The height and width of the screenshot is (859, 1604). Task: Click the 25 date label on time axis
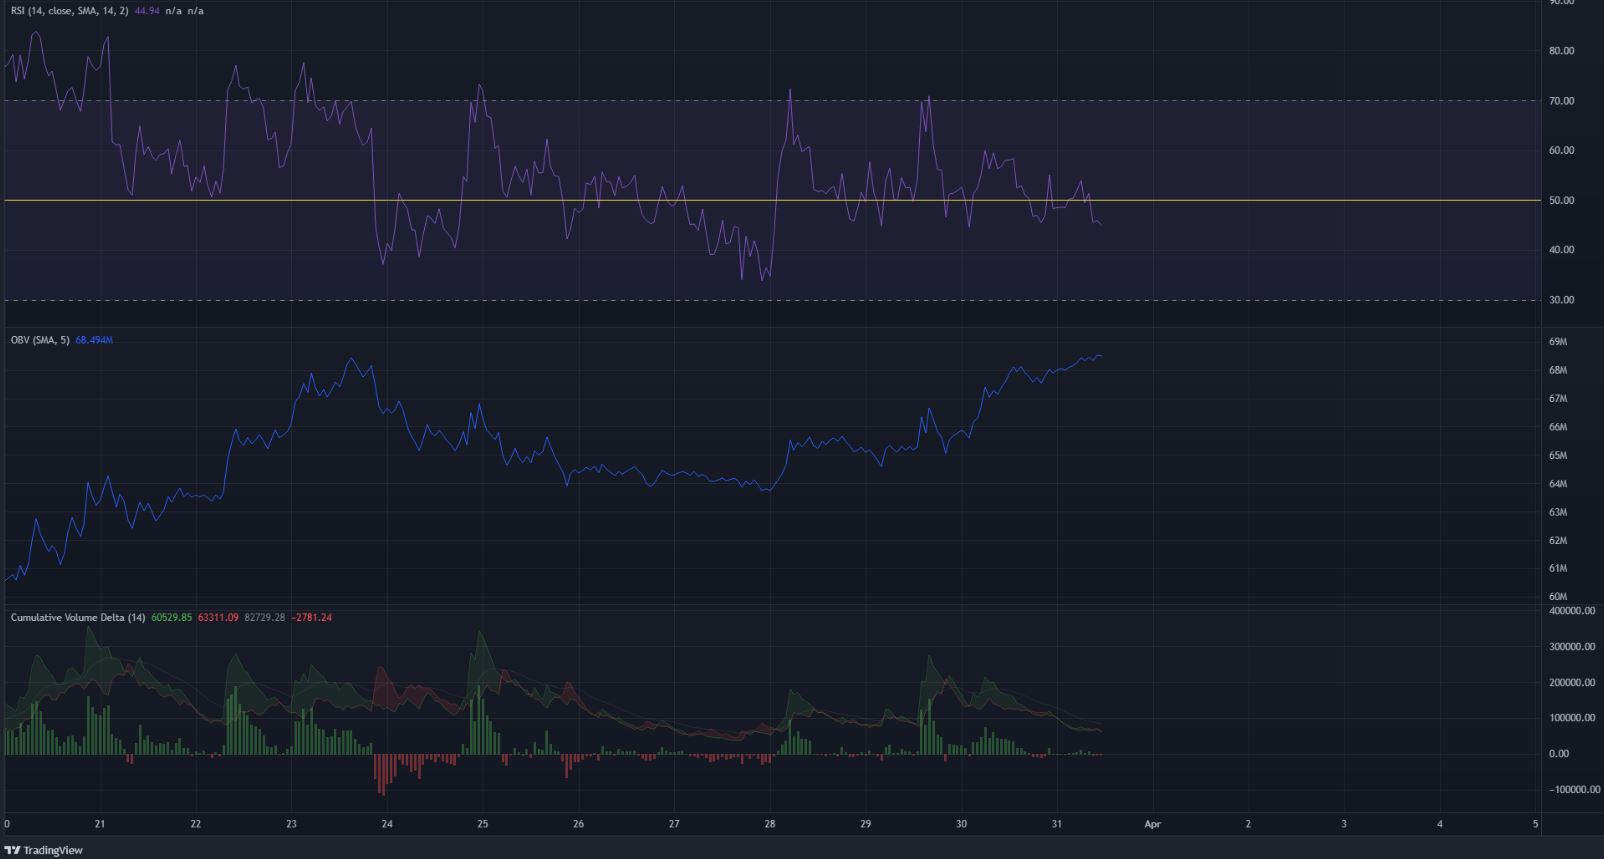[483, 825]
